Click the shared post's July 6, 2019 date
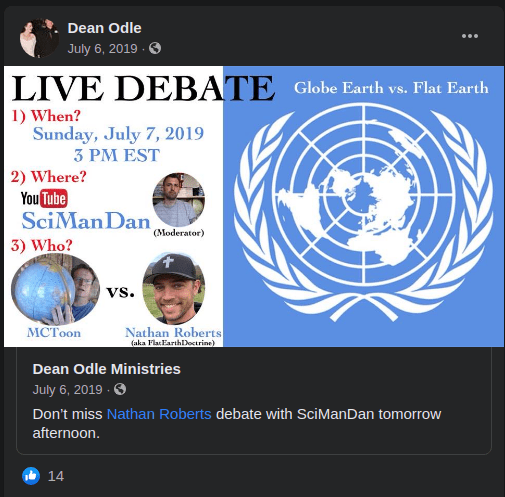The width and height of the screenshot is (505, 497). pos(67,390)
